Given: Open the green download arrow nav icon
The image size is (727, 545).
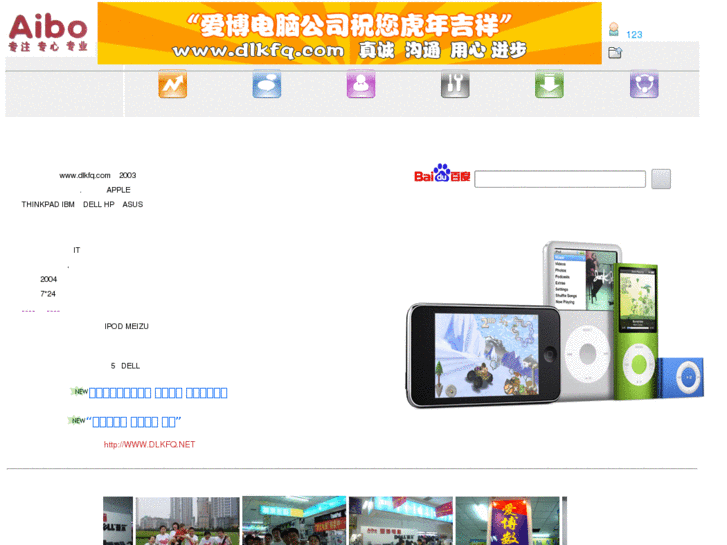Looking at the screenshot, I should tap(549, 84).
